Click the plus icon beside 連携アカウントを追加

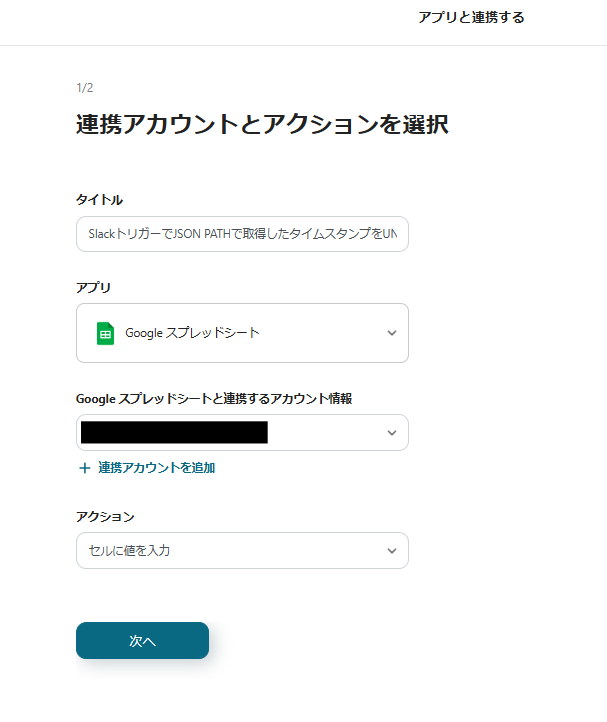tap(84, 467)
